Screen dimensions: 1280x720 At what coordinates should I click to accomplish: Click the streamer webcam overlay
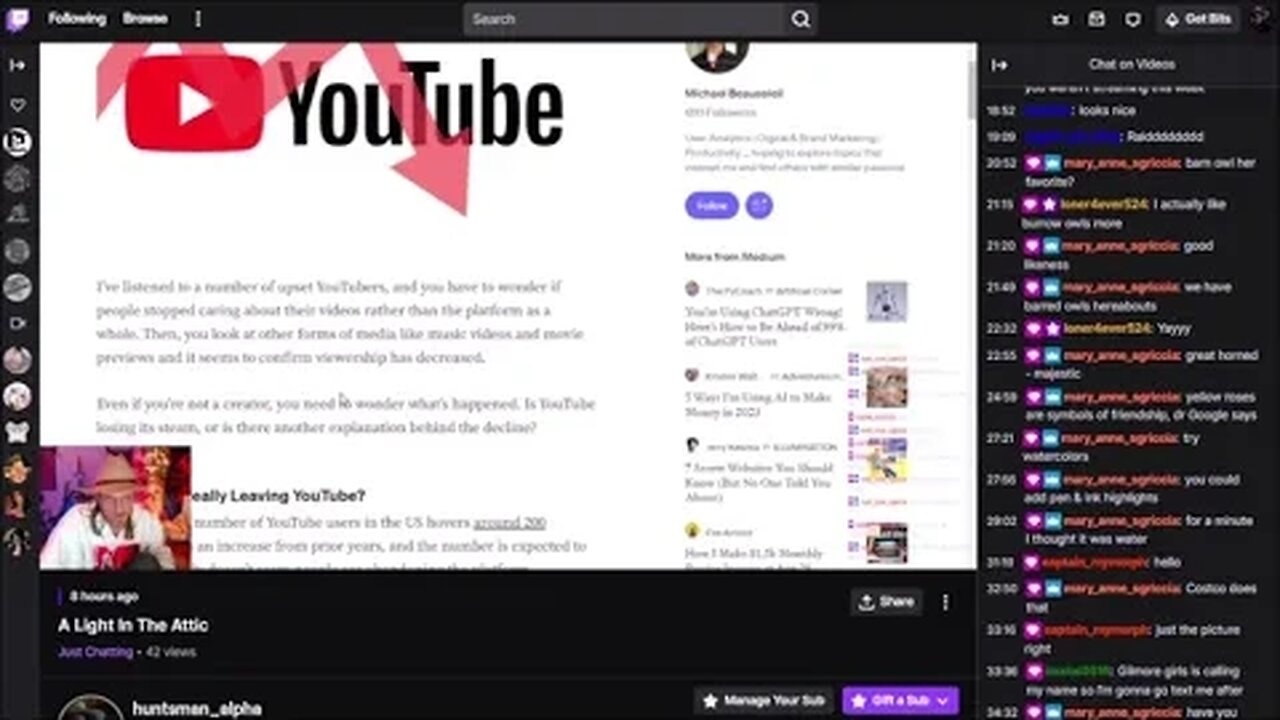click(115, 508)
